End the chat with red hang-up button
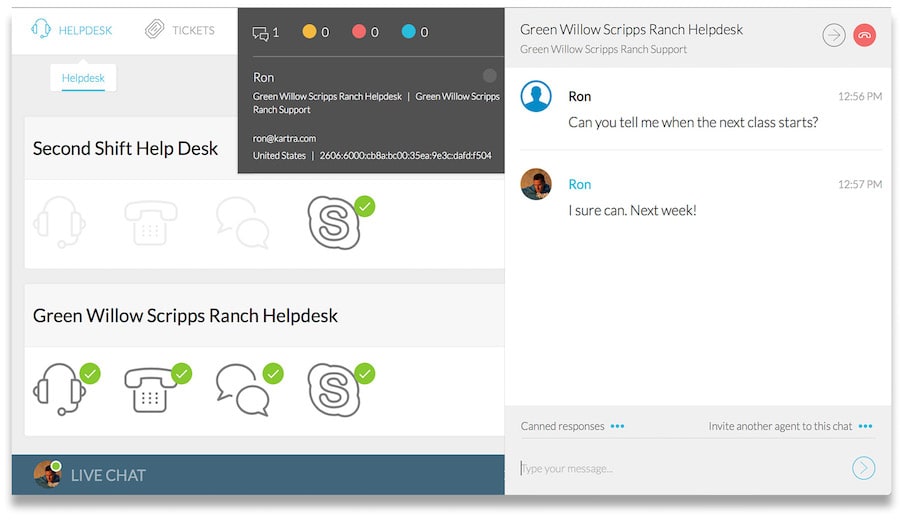This screenshot has height=525, width=900. click(865, 36)
